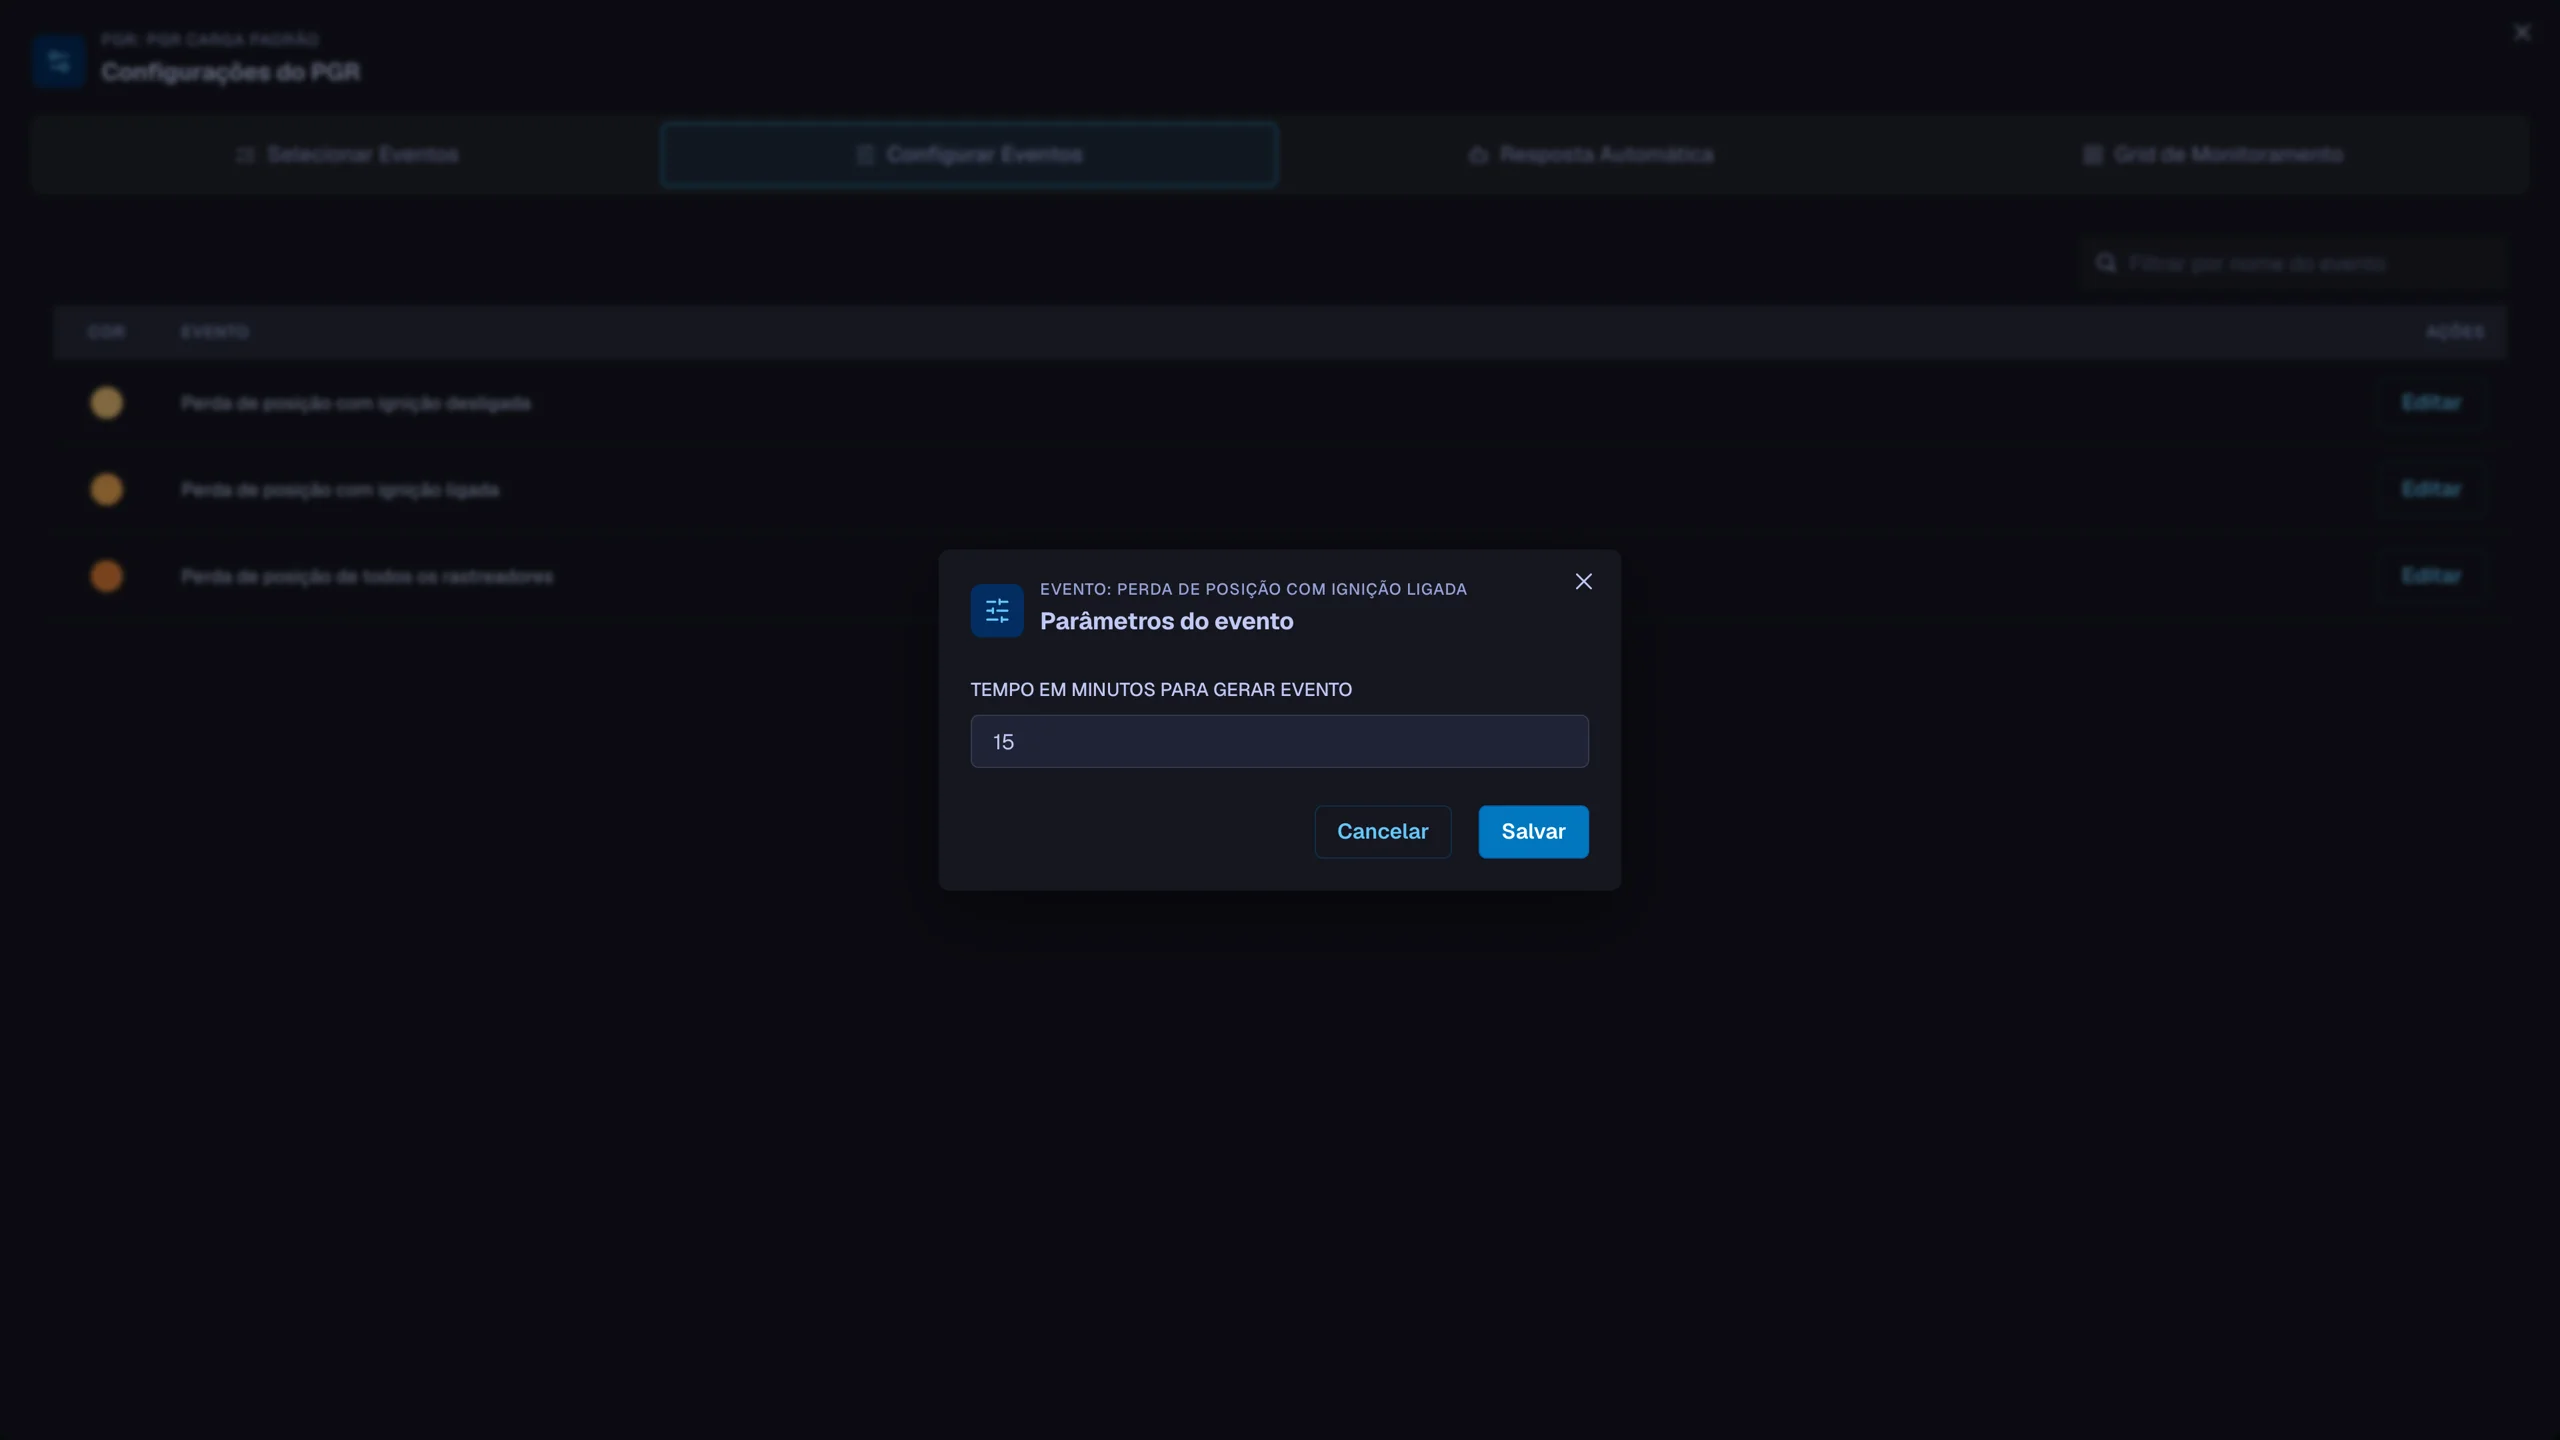Image resolution: width=2560 pixels, height=1440 pixels.
Task: Click color dot for ignição desligada event
Action: (106, 403)
